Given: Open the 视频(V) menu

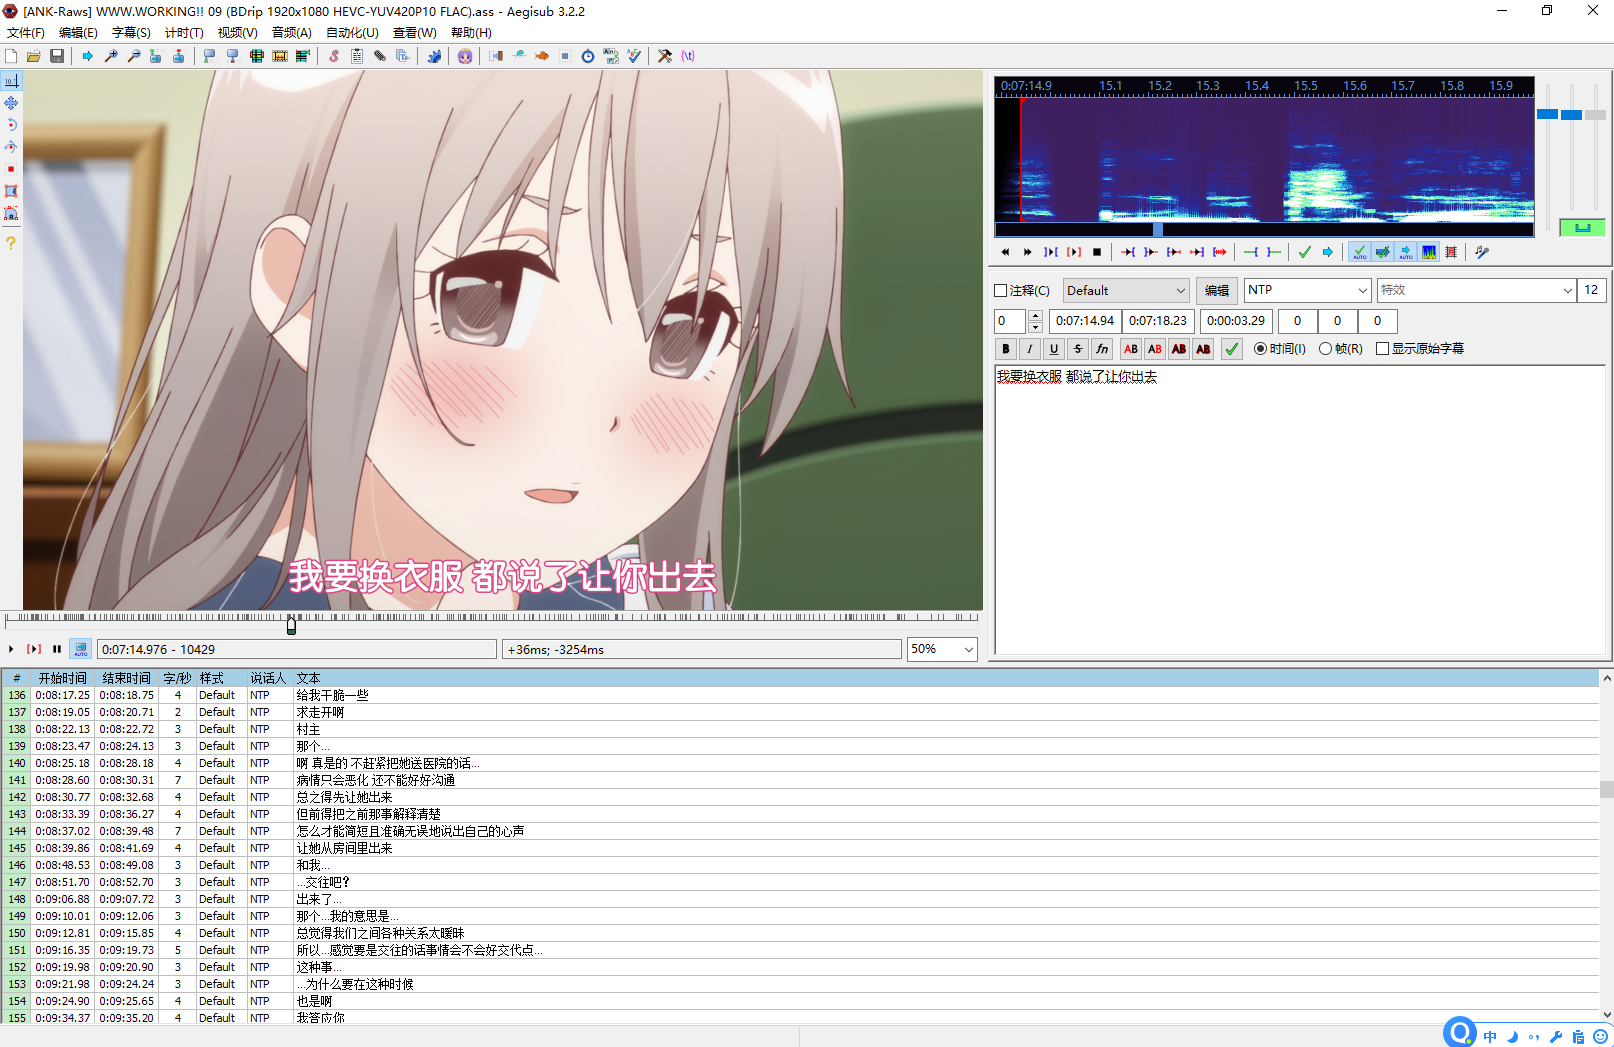Looking at the screenshot, I should [238, 33].
